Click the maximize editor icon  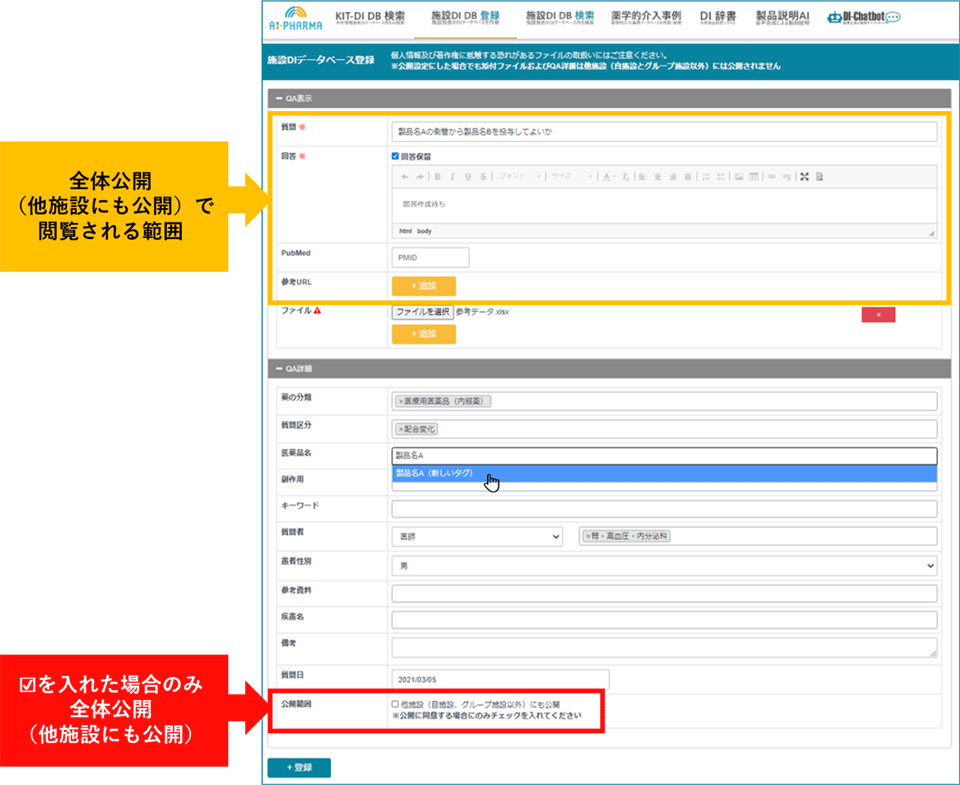(804, 177)
